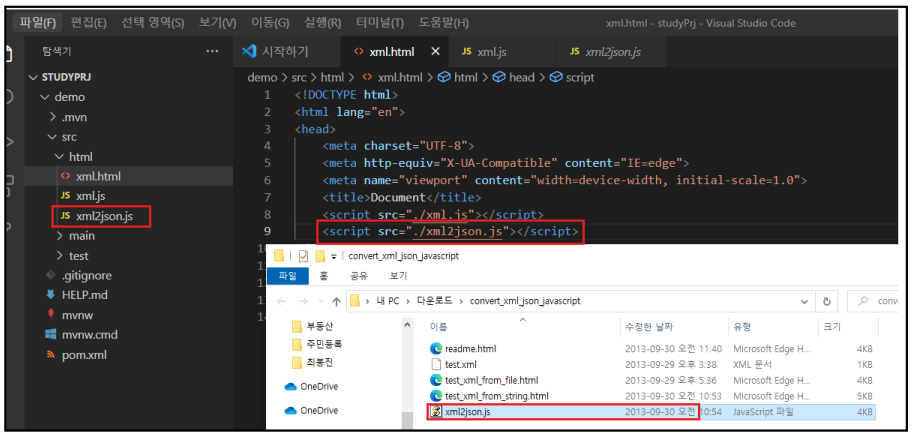Click the meta charset="UTF-8" code line
913x438 pixels.
(x=399, y=146)
